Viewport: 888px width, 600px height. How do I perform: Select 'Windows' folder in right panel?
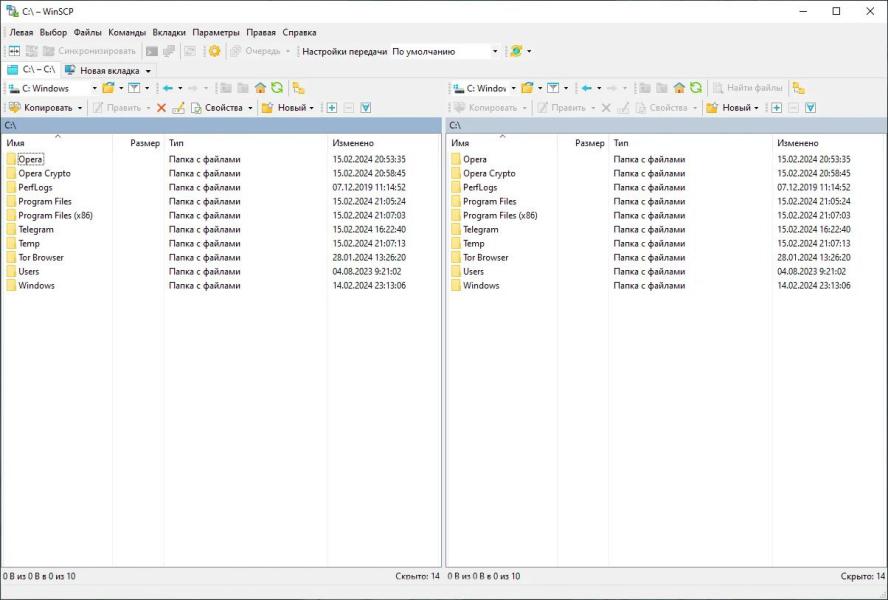[481, 286]
